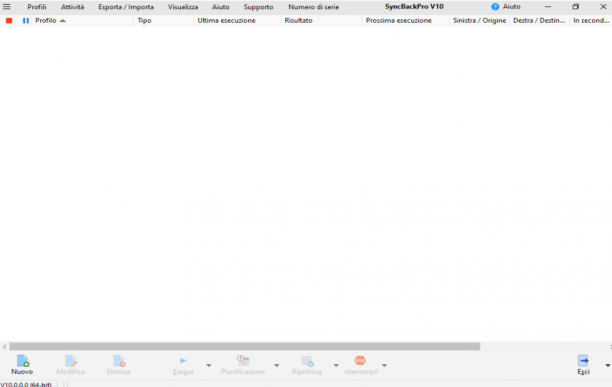Open the Esporta / Importa menu

point(126,7)
